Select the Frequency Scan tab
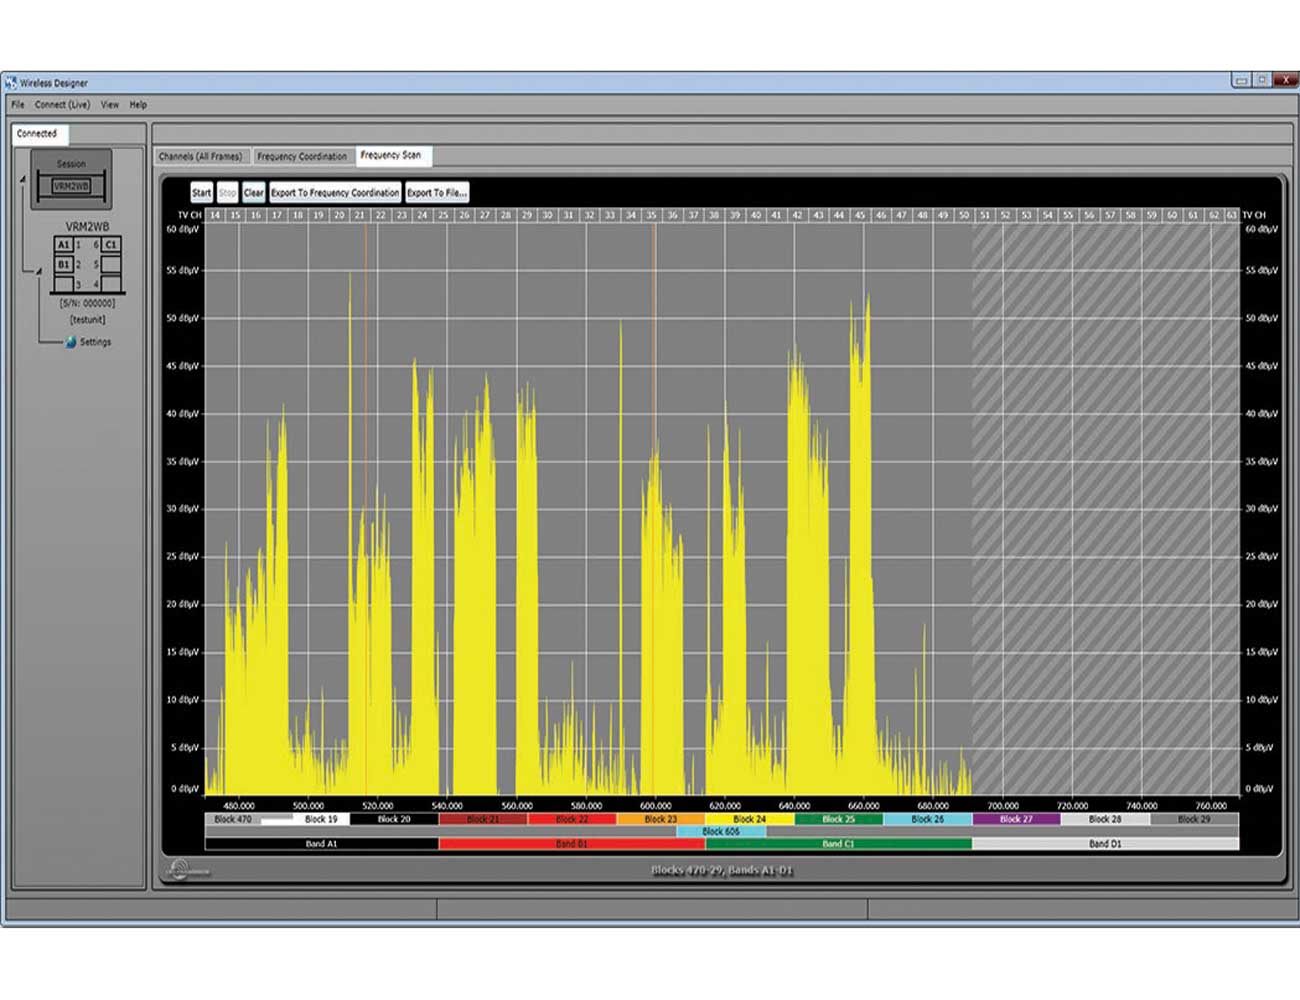 coord(392,156)
